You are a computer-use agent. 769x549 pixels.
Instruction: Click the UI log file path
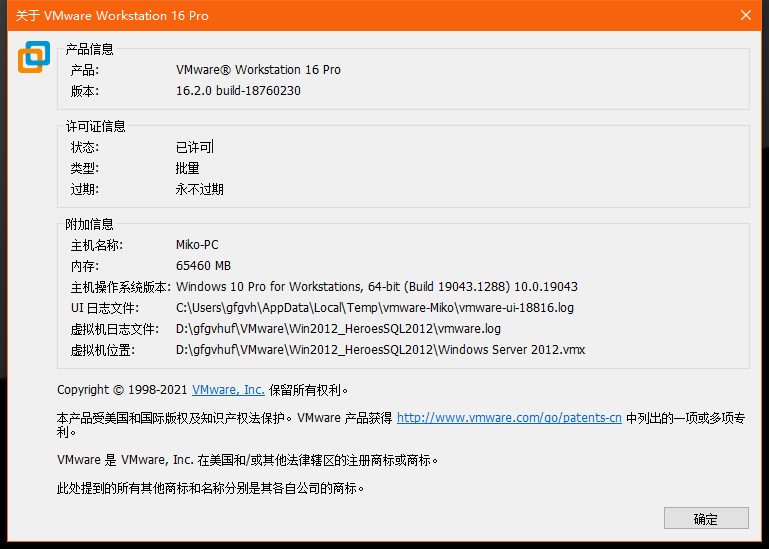tap(374, 308)
